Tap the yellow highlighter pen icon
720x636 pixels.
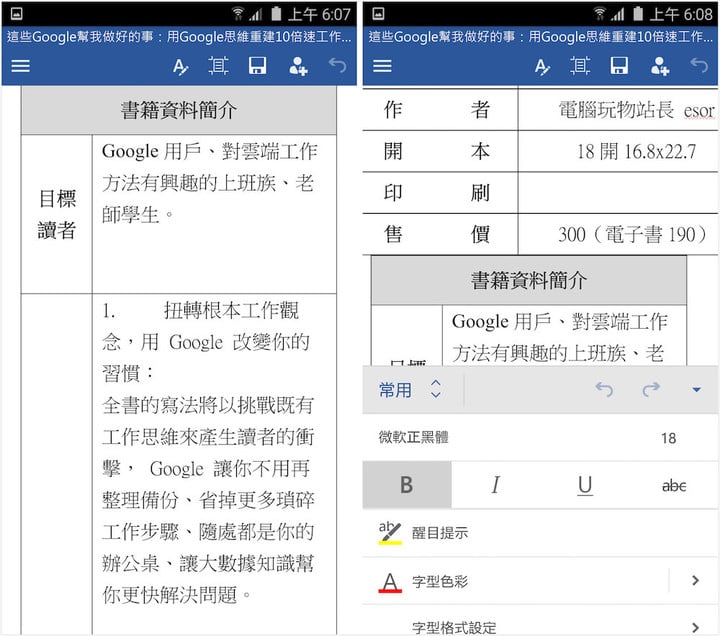tap(390, 533)
